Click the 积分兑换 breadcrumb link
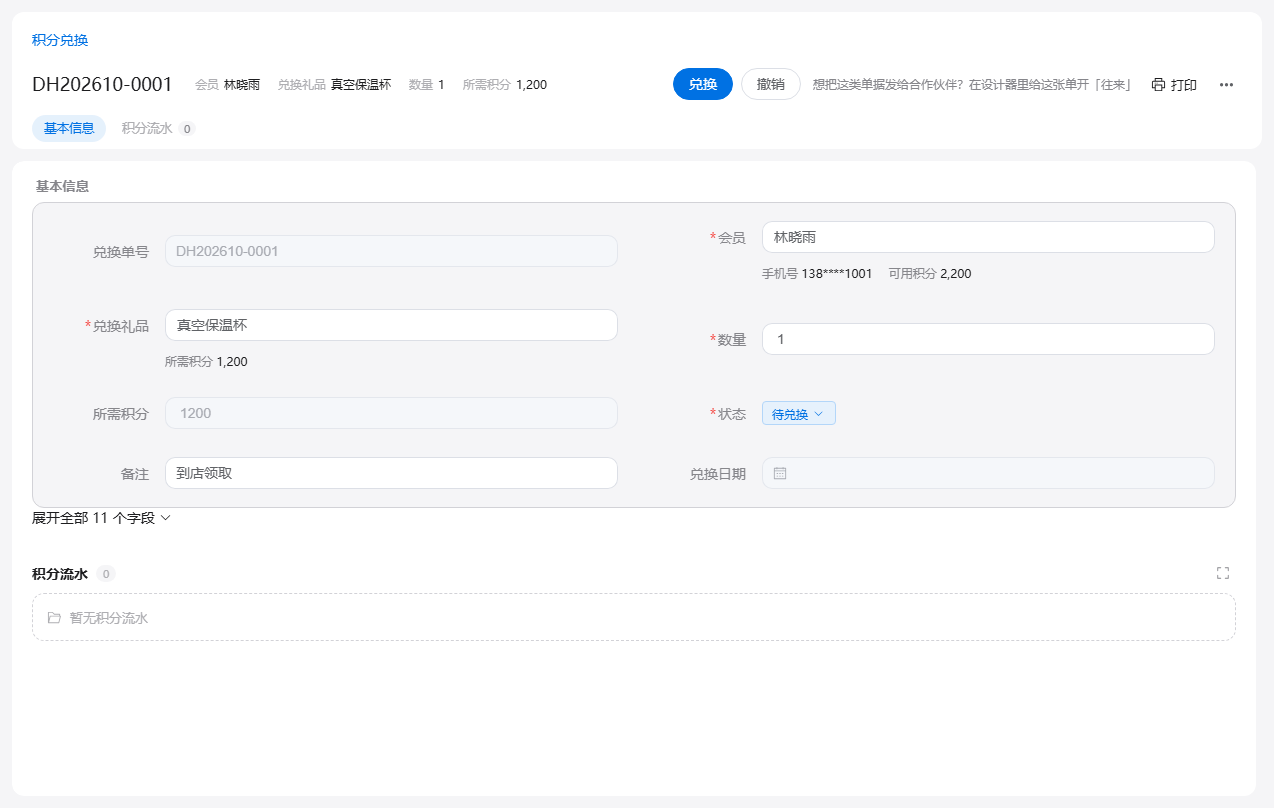Viewport: 1274px width, 808px height. click(x=60, y=40)
